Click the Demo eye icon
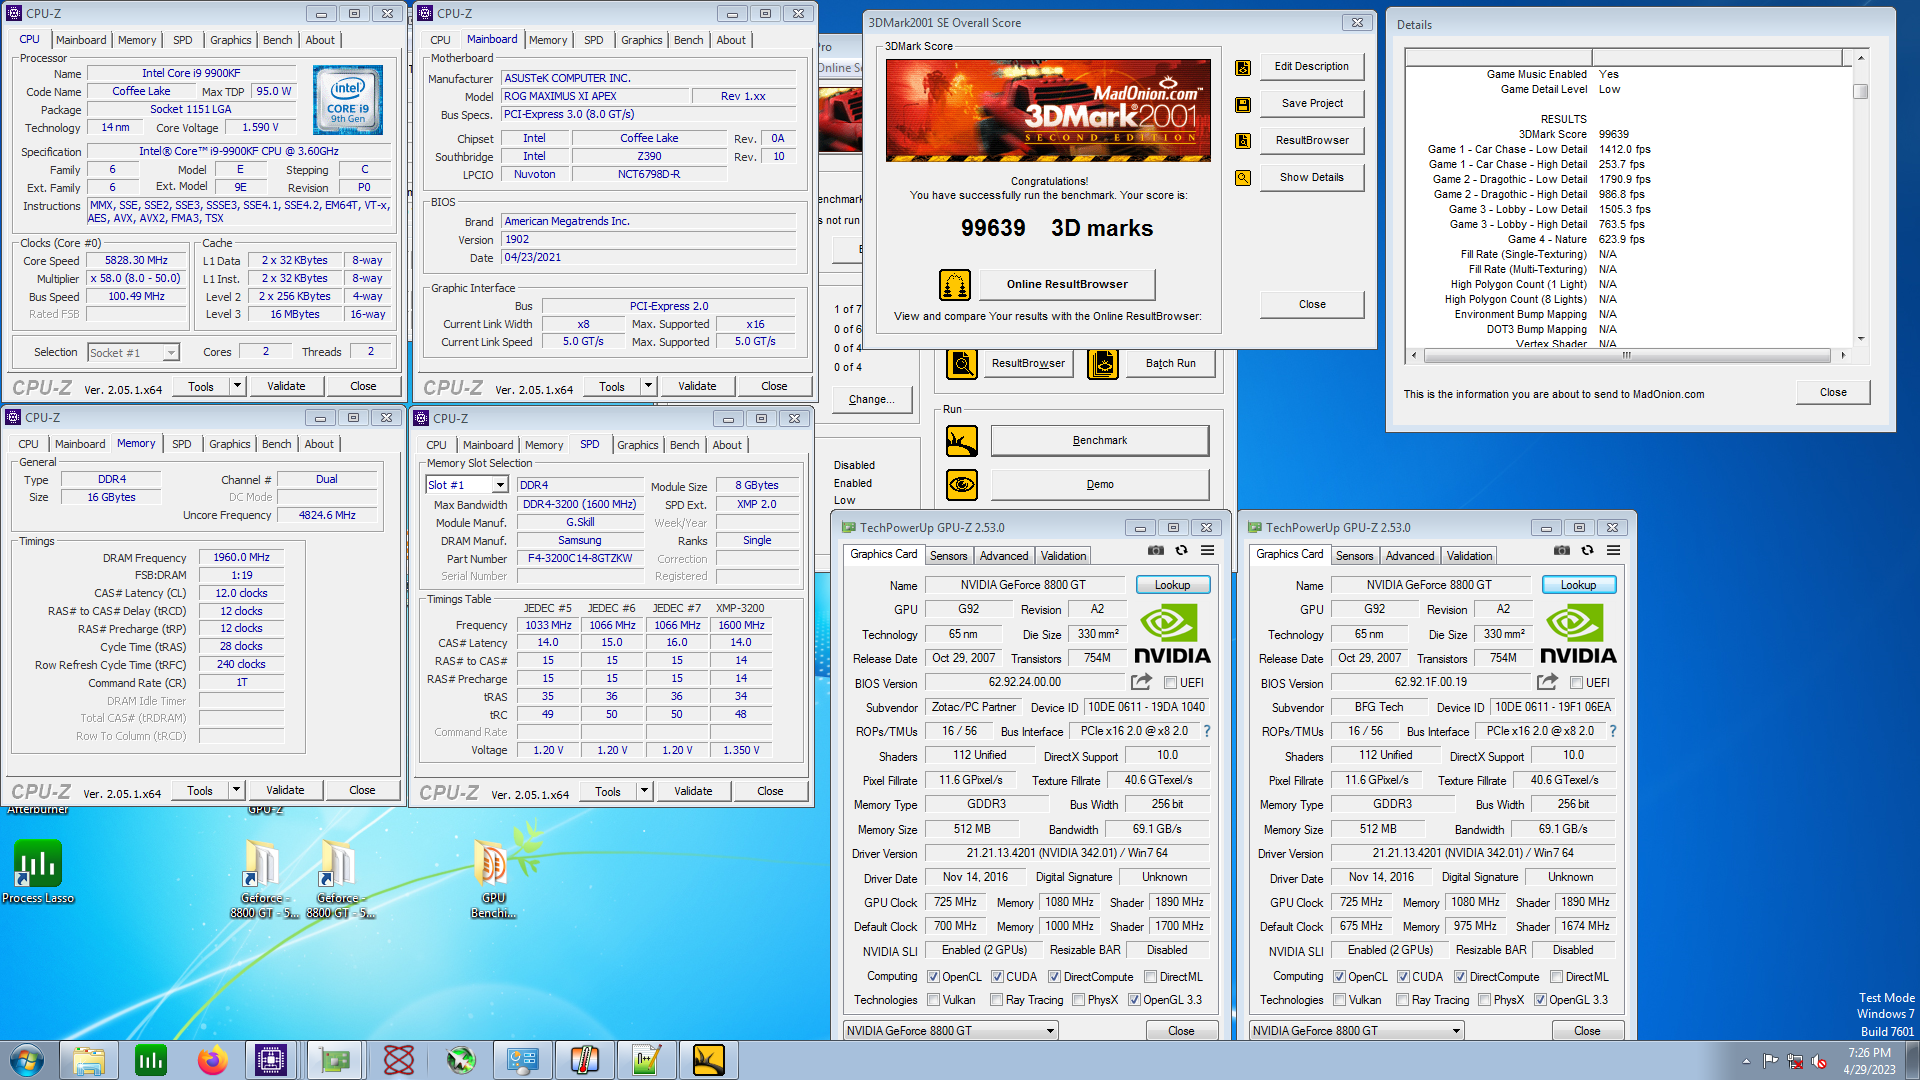1920x1080 pixels. pos(962,485)
